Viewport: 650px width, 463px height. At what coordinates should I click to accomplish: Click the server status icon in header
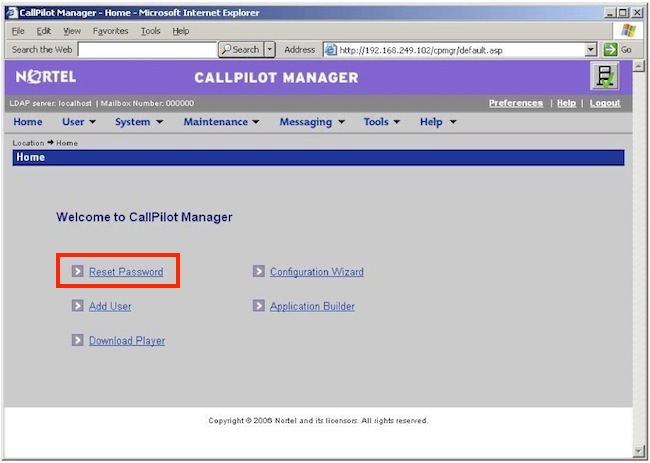(x=605, y=76)
